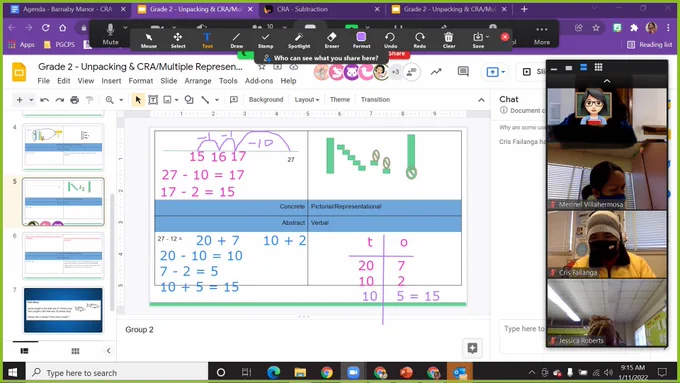Click the Group 2 speaker notes
This screenshot has width=680, height=383.
pos(139,330)
